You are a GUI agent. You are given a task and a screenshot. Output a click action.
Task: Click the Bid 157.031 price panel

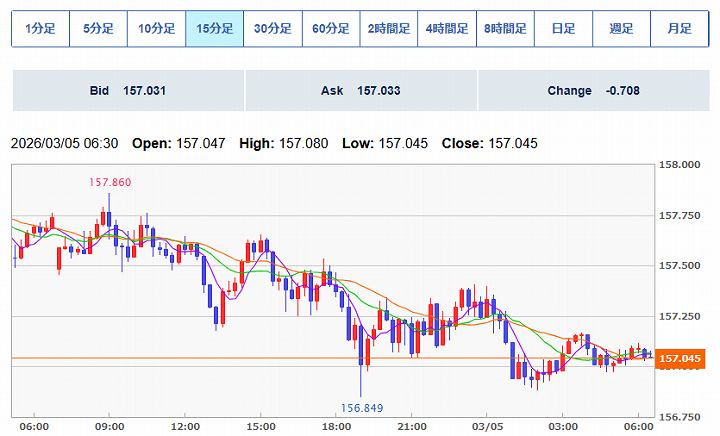(x=127, y=91)
